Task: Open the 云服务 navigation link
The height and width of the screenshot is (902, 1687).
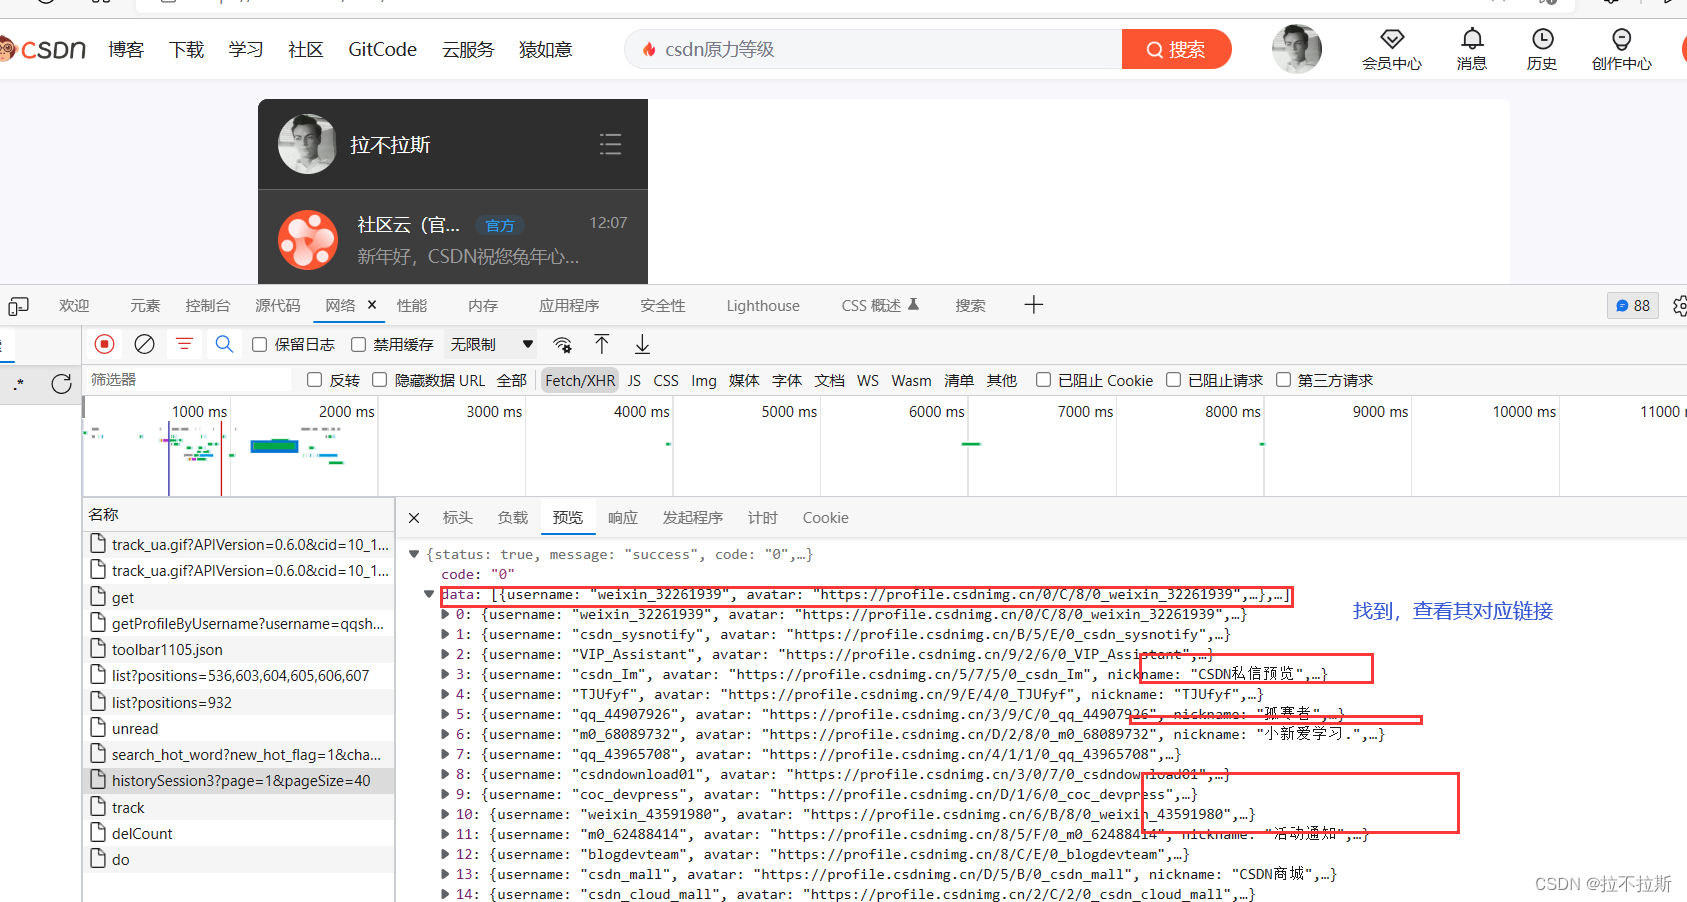Action: coord(468,49)
